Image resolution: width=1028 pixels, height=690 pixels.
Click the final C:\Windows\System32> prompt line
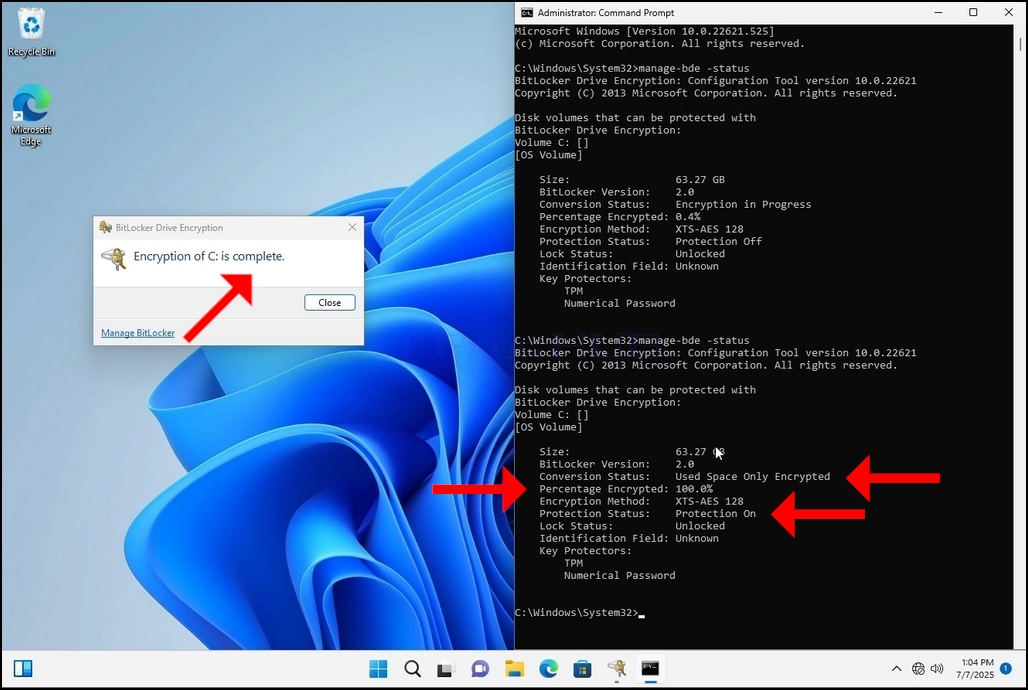580,613
